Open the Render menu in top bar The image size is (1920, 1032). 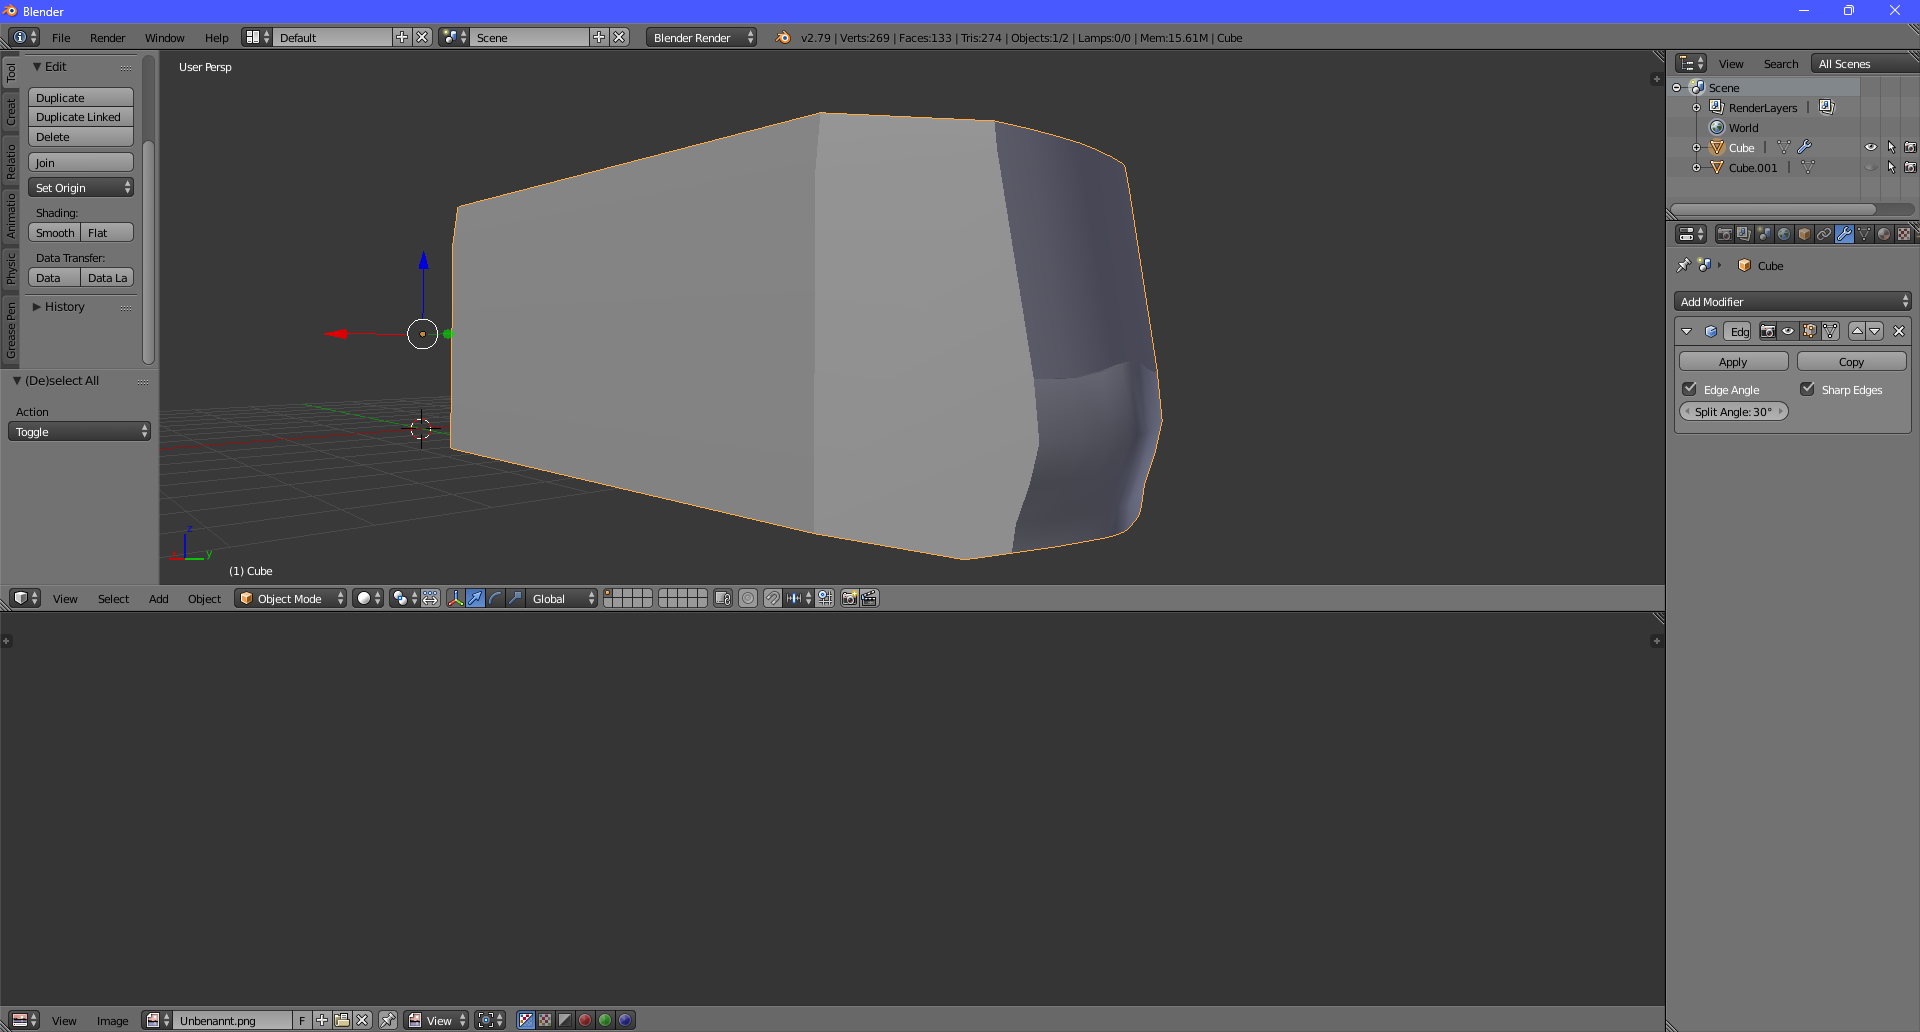coord(107,38)
